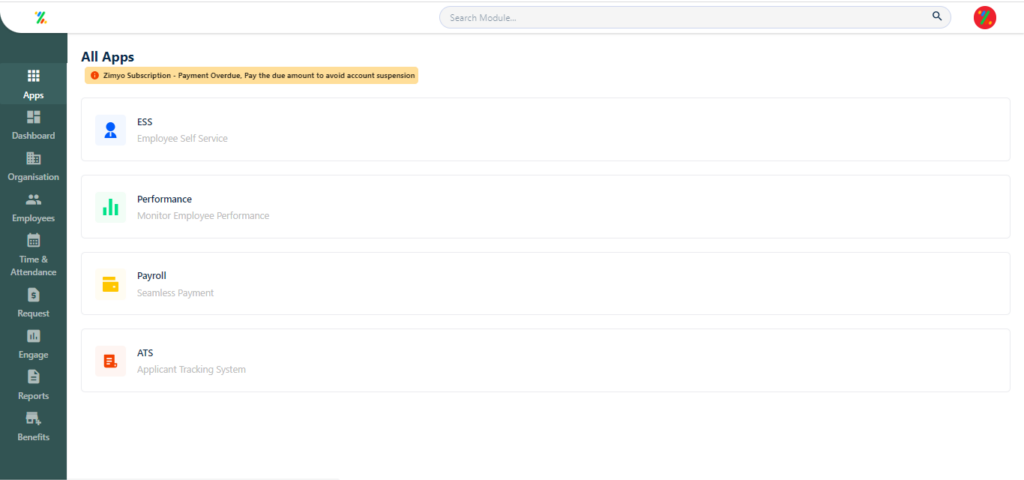The width and height of the screenshot is (1024, 480).
Task: Open the Time & Attendance calendar icon
Action: click(33, 240)
